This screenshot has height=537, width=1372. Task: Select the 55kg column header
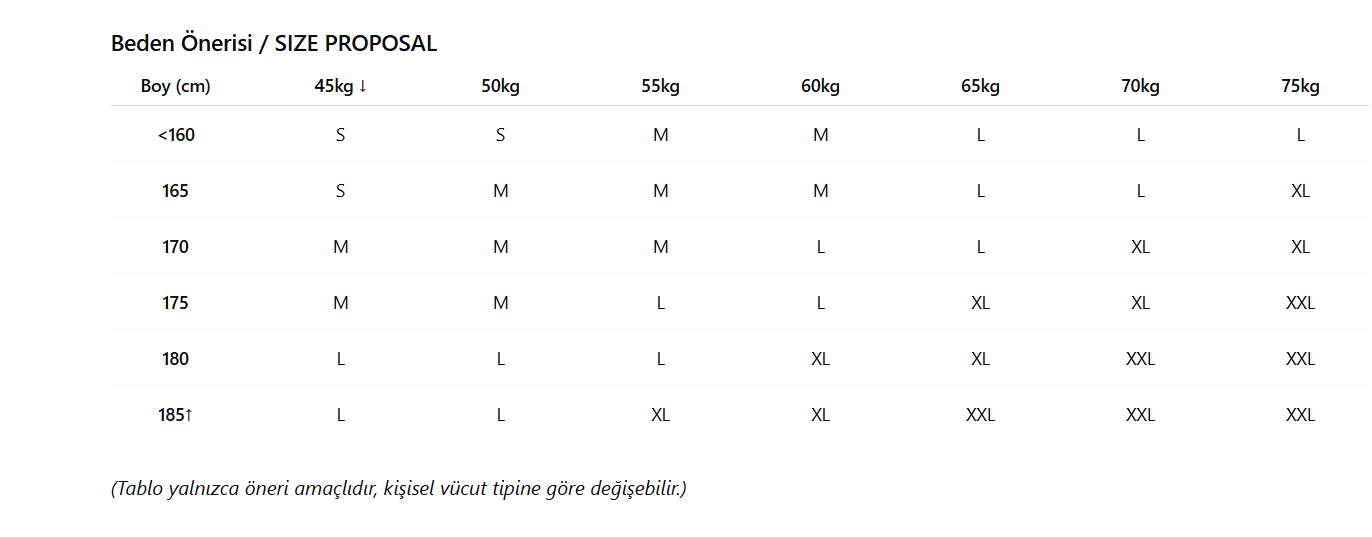pos(660,86)
